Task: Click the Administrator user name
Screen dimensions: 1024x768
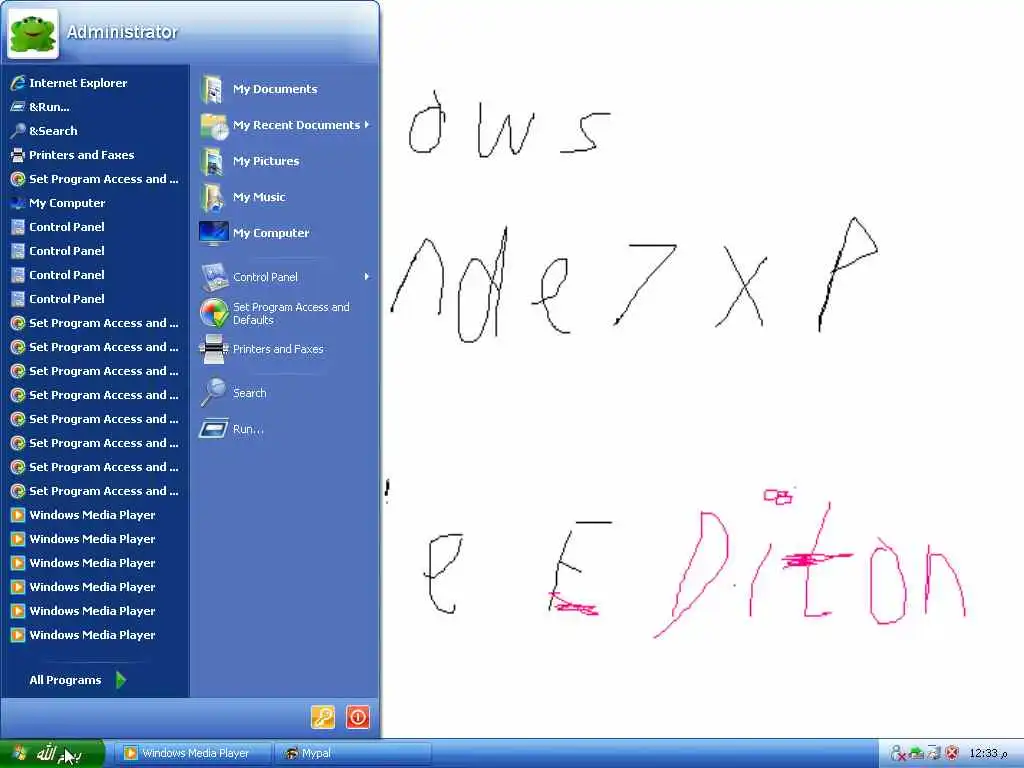Action: coord(122,32)
